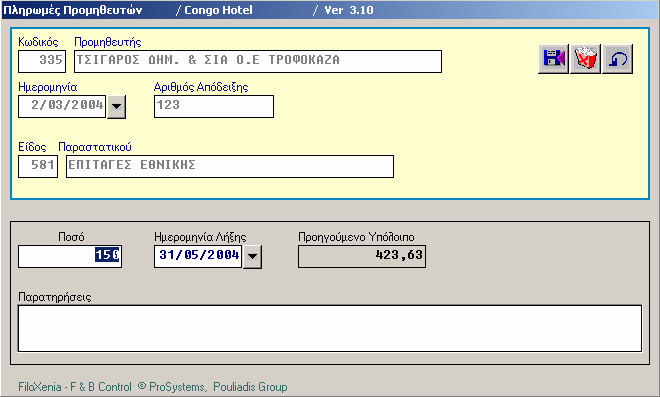This screenshot has width=660, height=397.
Task: Click the Ποσό amount field
Action: [x=70, y=256]
